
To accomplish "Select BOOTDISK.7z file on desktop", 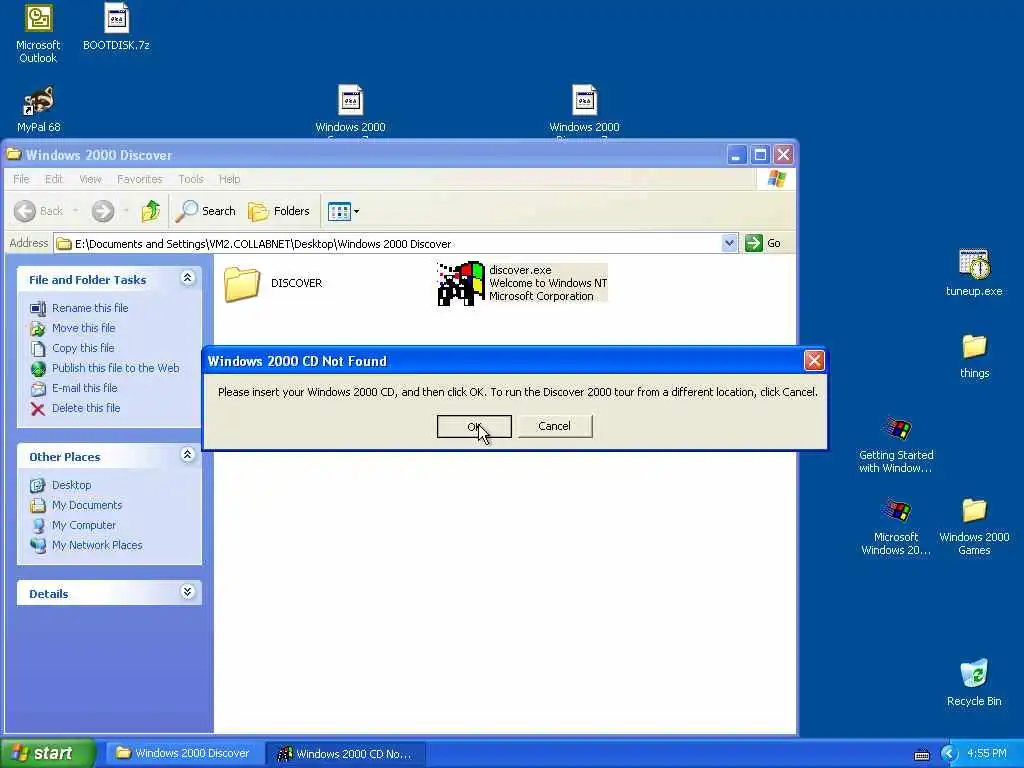I will tap(116, 27).
